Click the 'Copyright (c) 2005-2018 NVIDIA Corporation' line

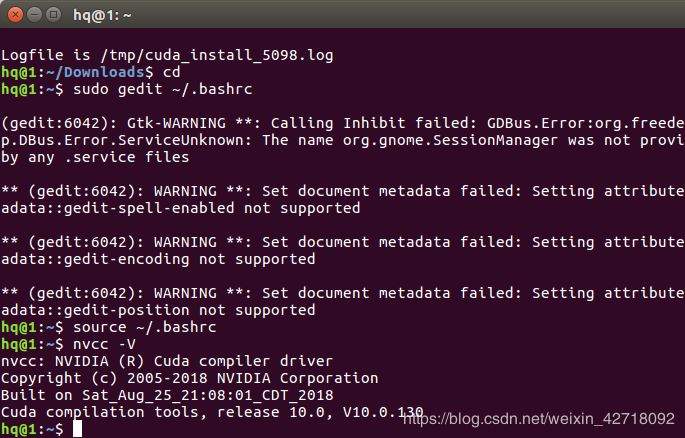click(x=189, y=378)
